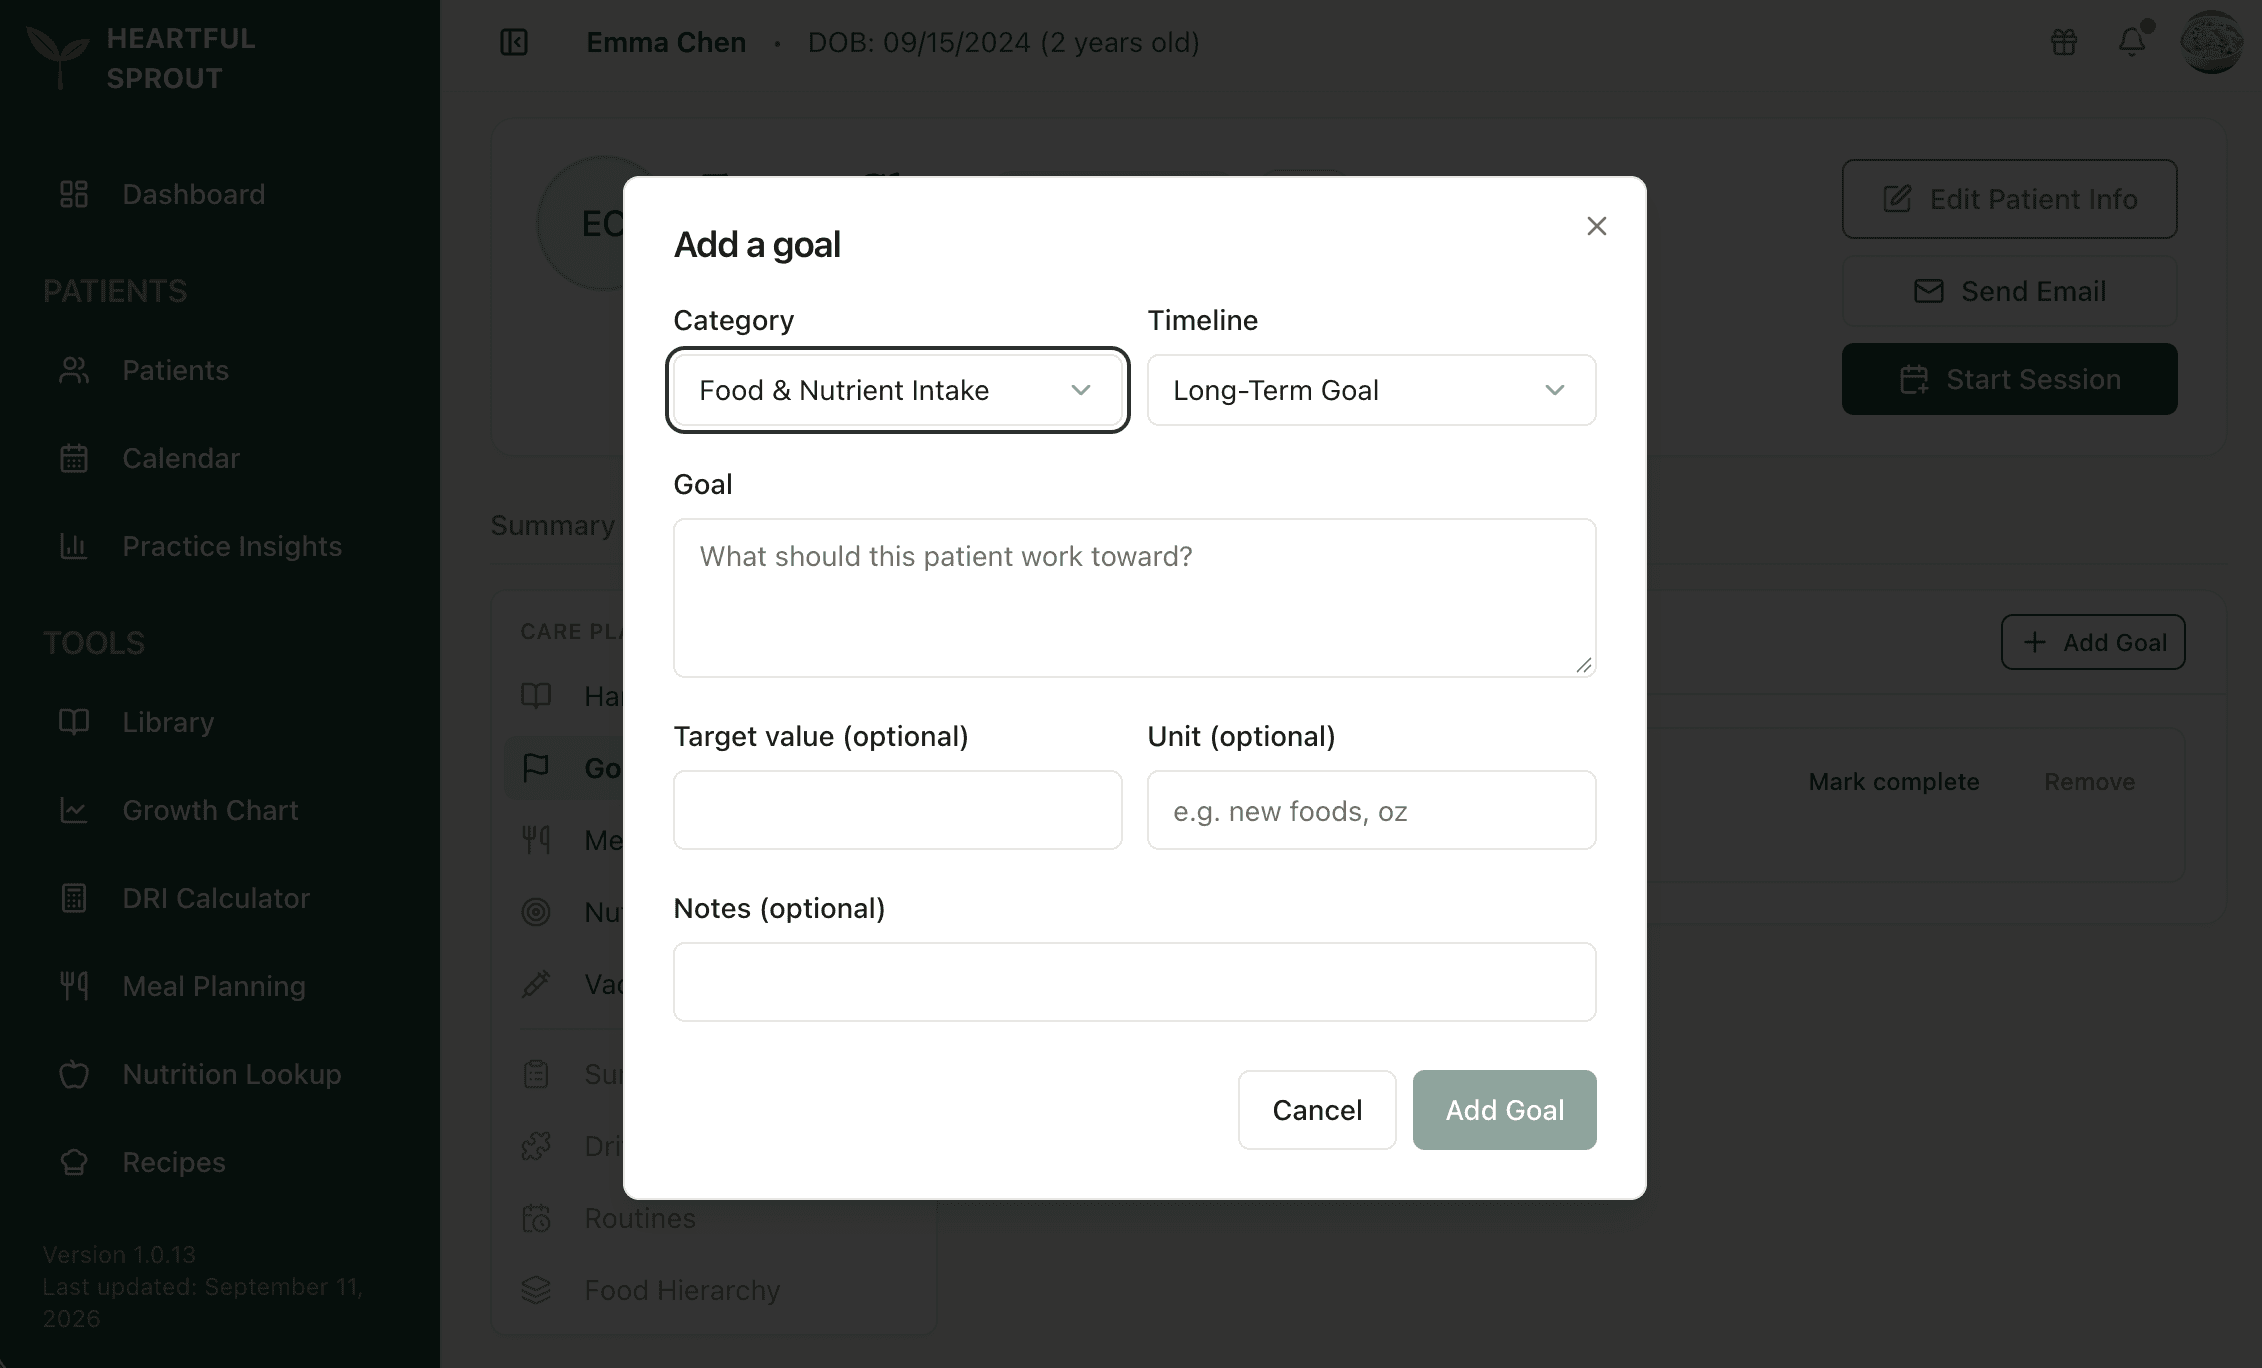
Task: Focus the Target value field
Action: point(897,810)
